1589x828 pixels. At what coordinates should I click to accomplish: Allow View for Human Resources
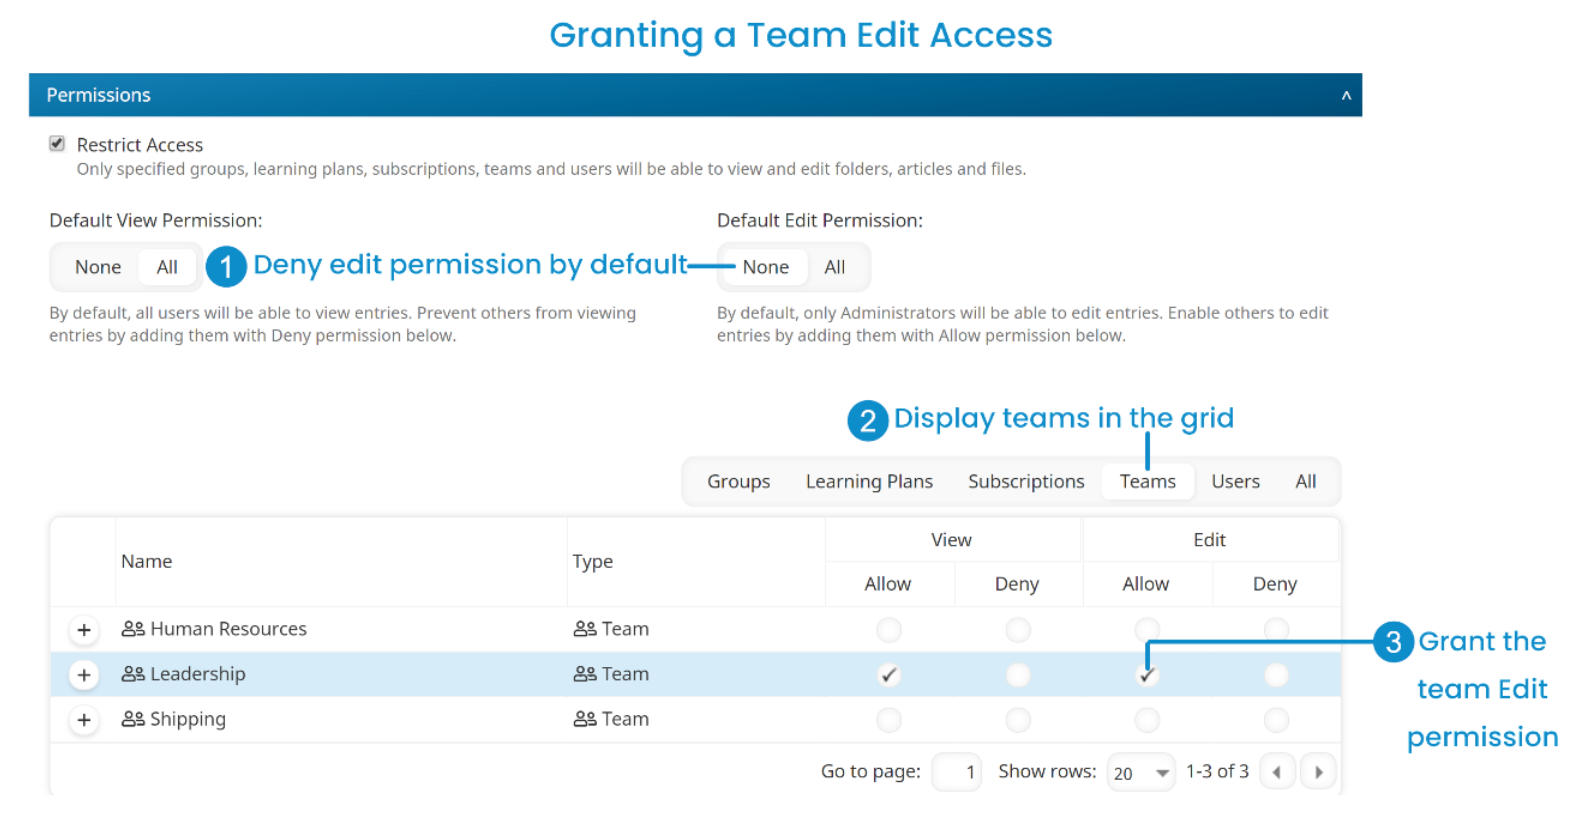point(889,630)
